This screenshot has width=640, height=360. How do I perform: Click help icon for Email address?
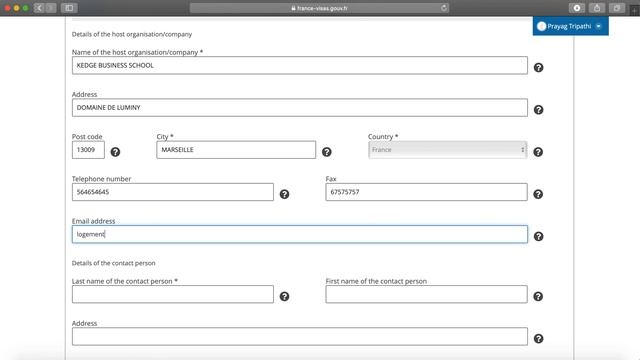(538, 236)
